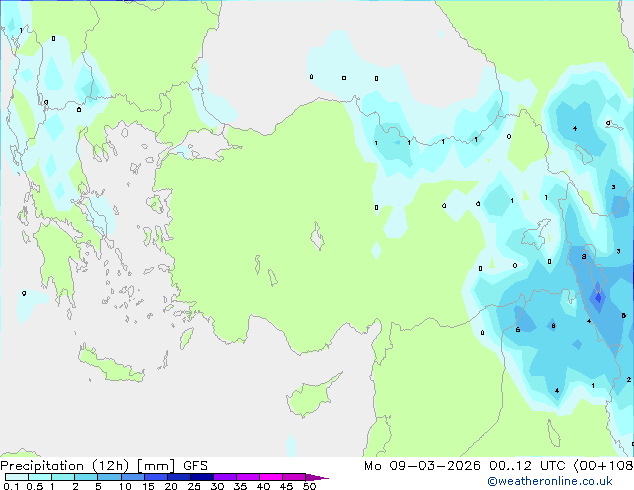The width and height of the screenshot is (634, 490).
Task: Click the legend arrow tip above 50 mm
Action: (317, 477)
